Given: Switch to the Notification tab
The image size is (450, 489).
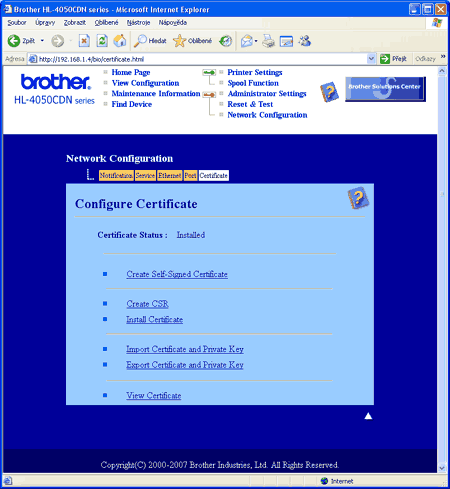Looking at the screenshot, I should [x=116, y=175].
